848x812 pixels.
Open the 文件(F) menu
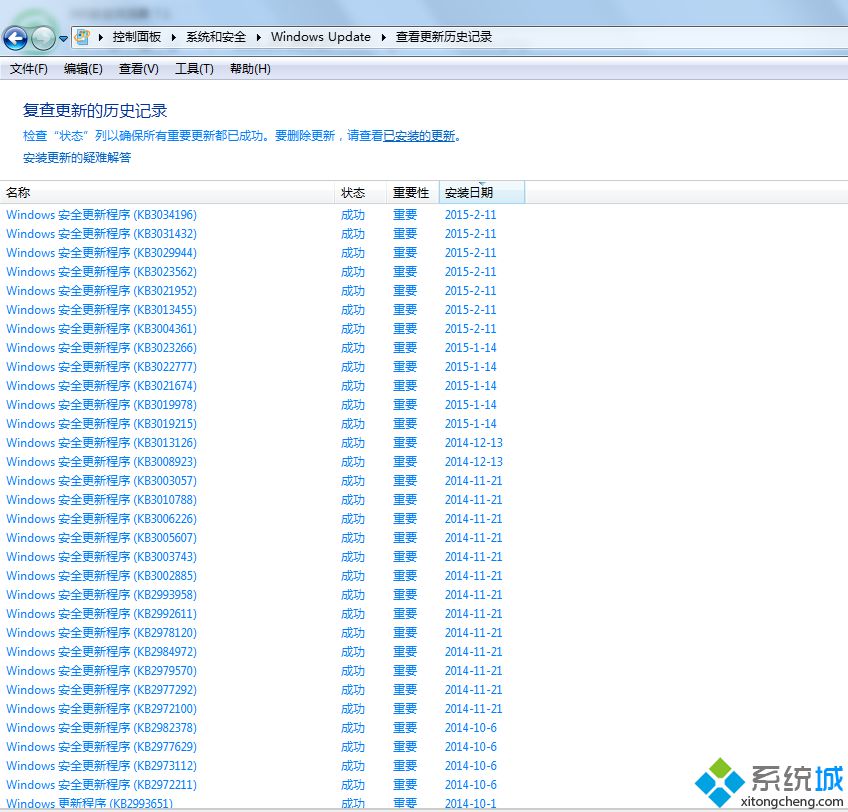coord(29,69)
